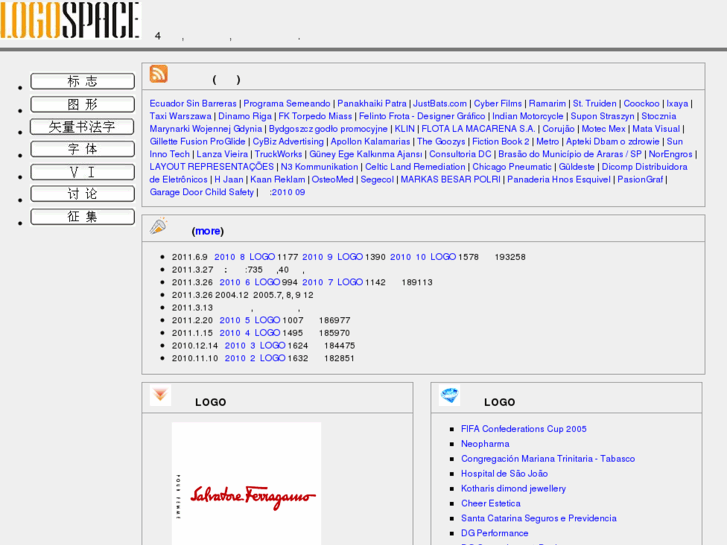Image resolution: width=727 pixels, height=545 pixels.
Task: Open the Cyber Films link
Action: (x=497, y=103)
